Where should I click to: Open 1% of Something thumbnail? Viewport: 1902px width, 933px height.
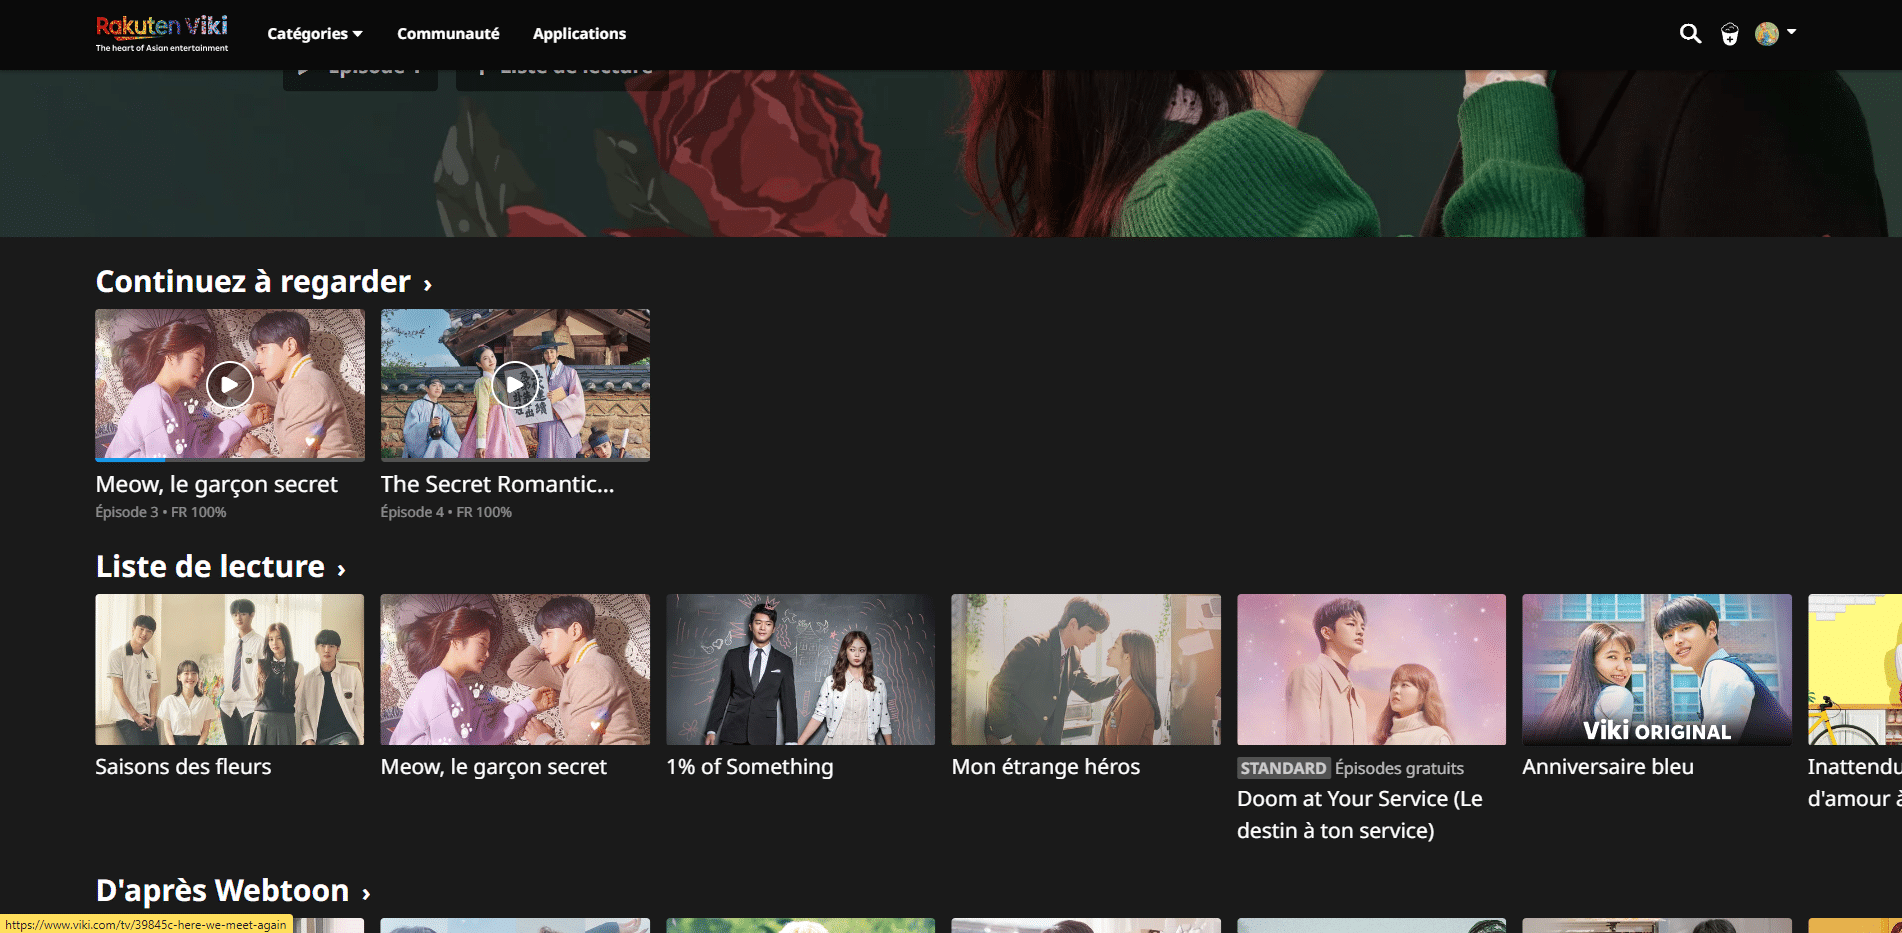pyautogui.click(x=801, y=670)
